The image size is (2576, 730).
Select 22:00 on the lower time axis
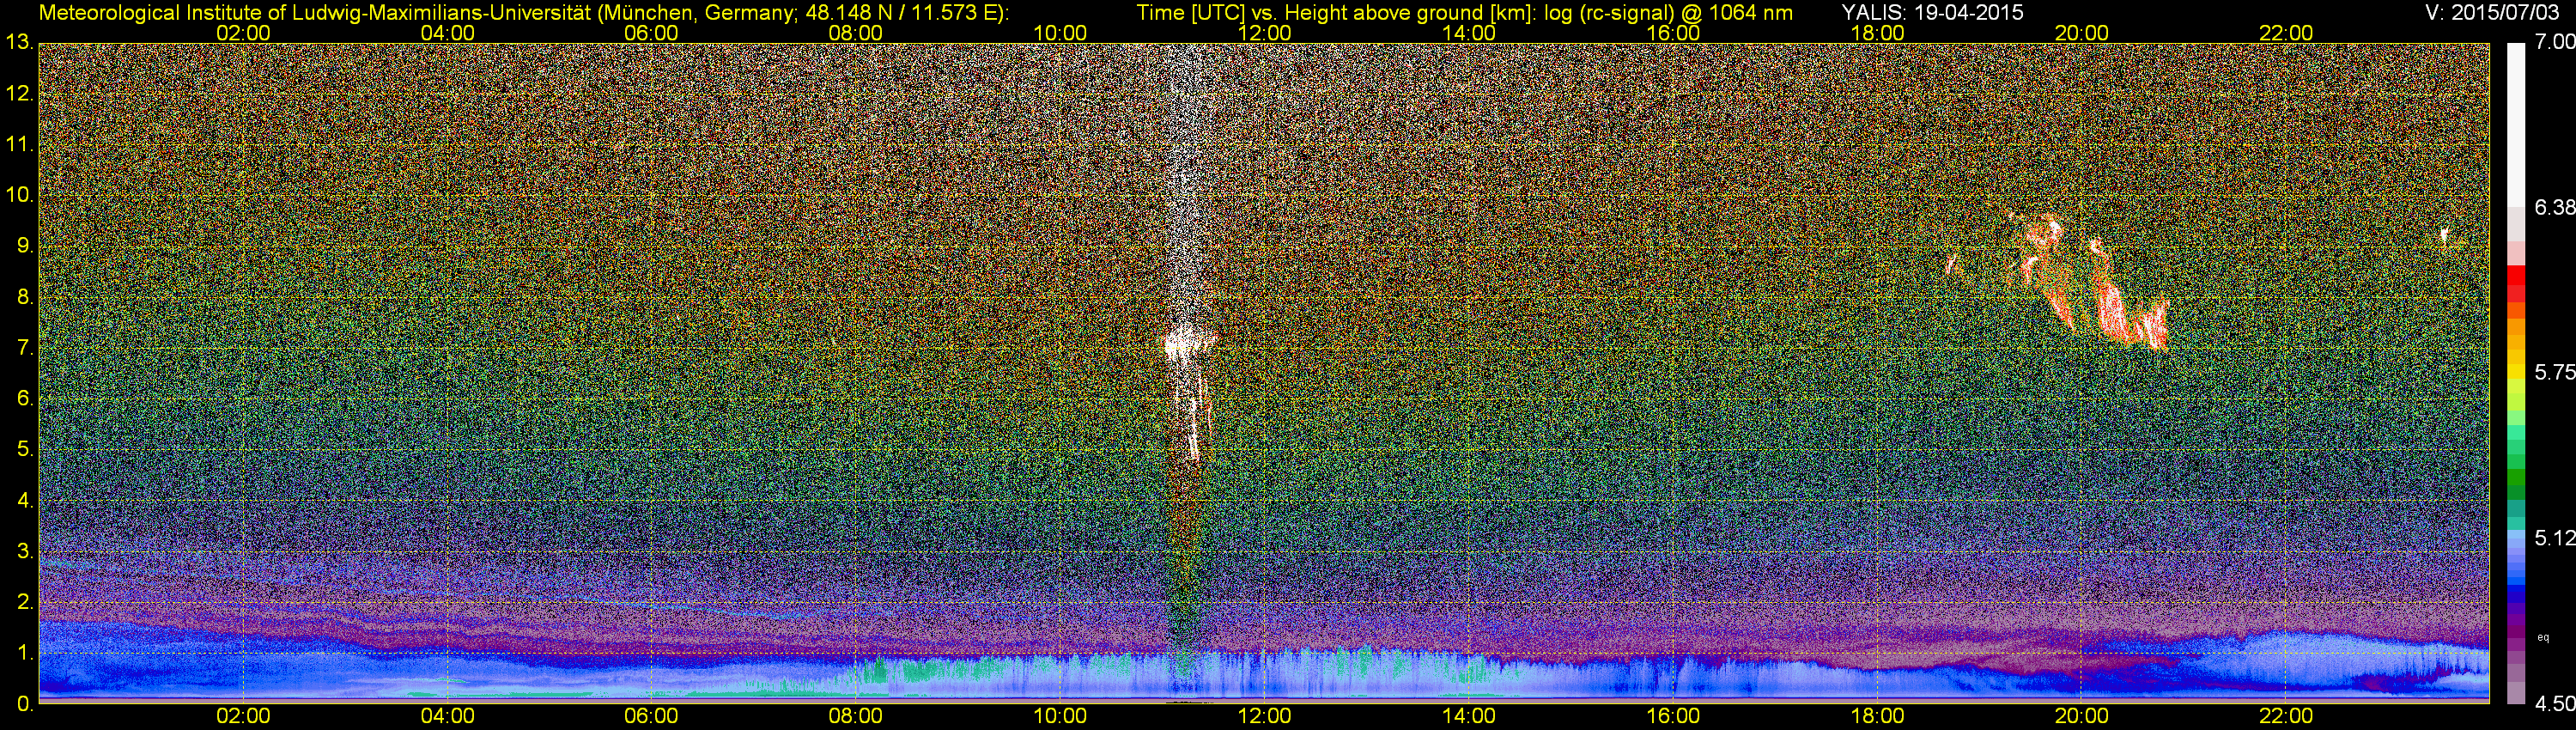pos(2286,717)
